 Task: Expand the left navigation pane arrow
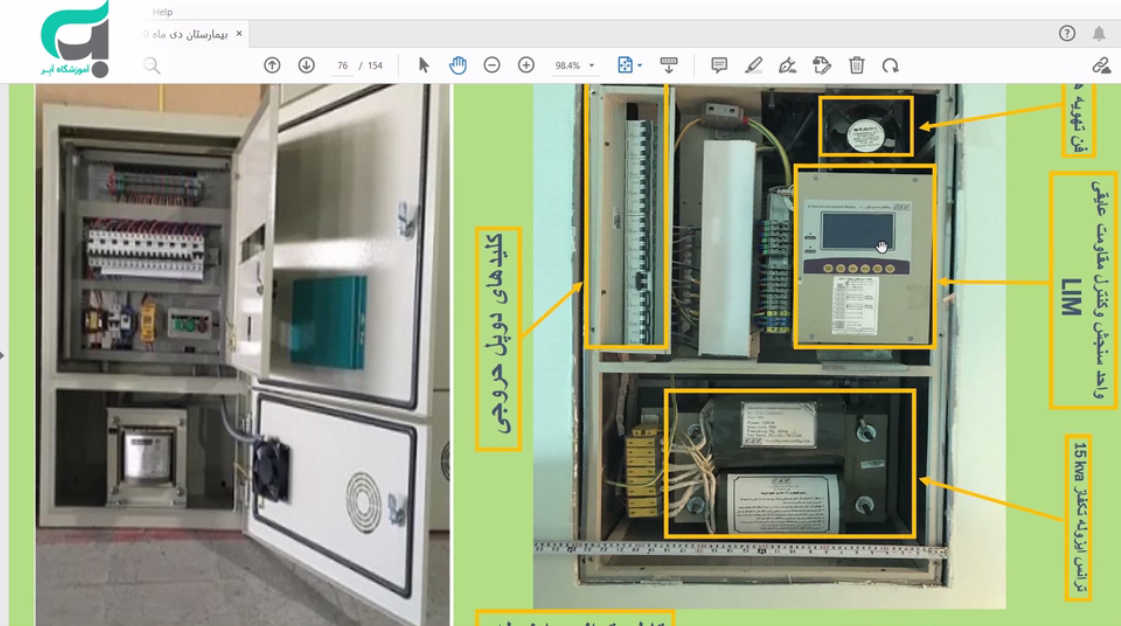click(x=3, y=354)
